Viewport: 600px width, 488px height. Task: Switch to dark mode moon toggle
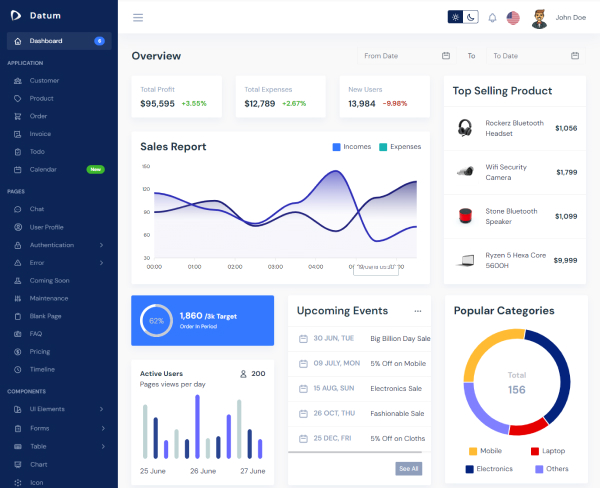coord(471,17)
